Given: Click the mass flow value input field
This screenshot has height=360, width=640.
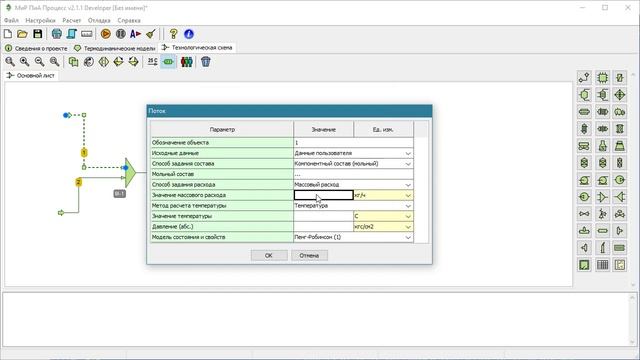Looking at the screenshot, I should pos(323,195).
